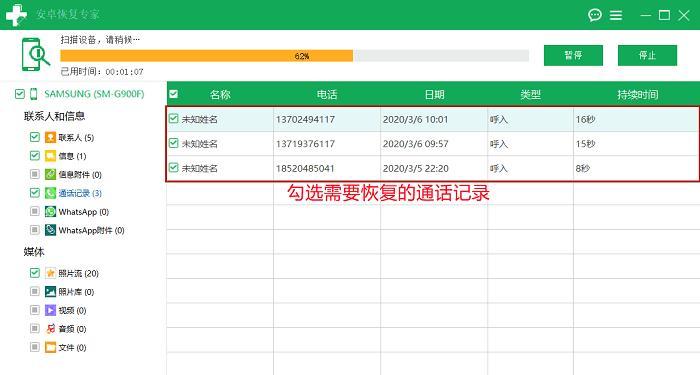The height and width of the screenshot is (375, 700).
Task: Select phone number 13719376117 cell
Action: click(305, 144)
